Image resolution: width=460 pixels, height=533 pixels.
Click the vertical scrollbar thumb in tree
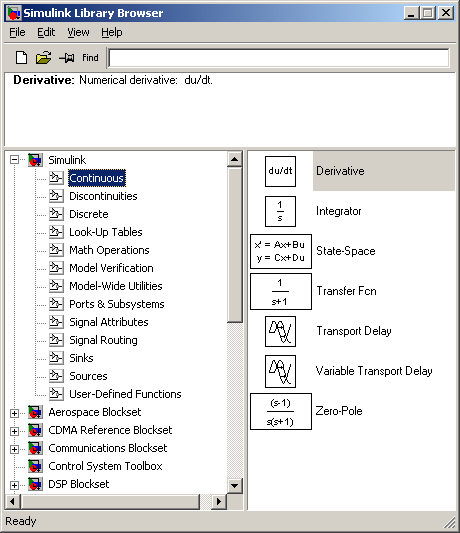pos(235,244)
